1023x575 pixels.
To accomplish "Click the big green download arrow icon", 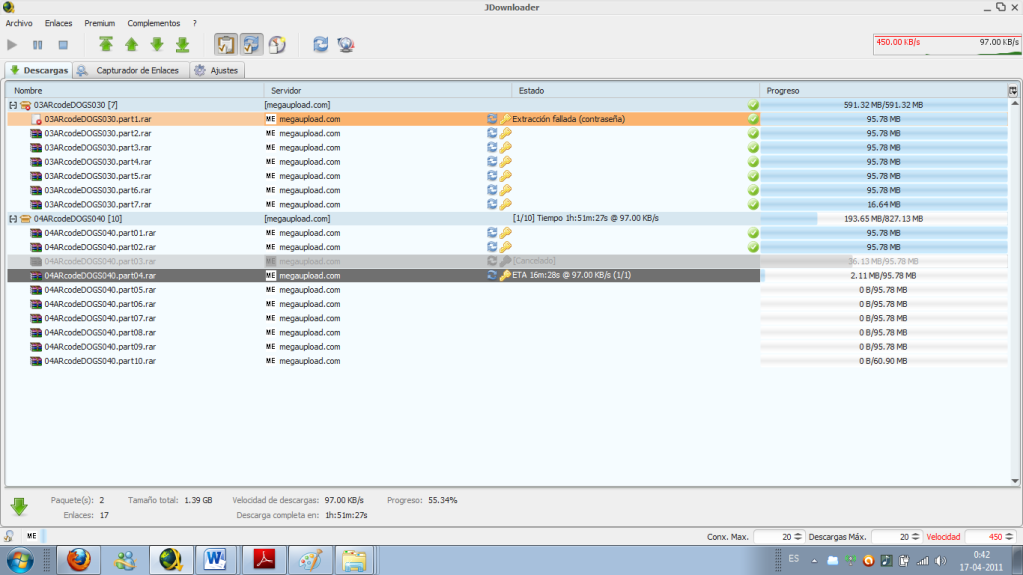I will (19, 506).
